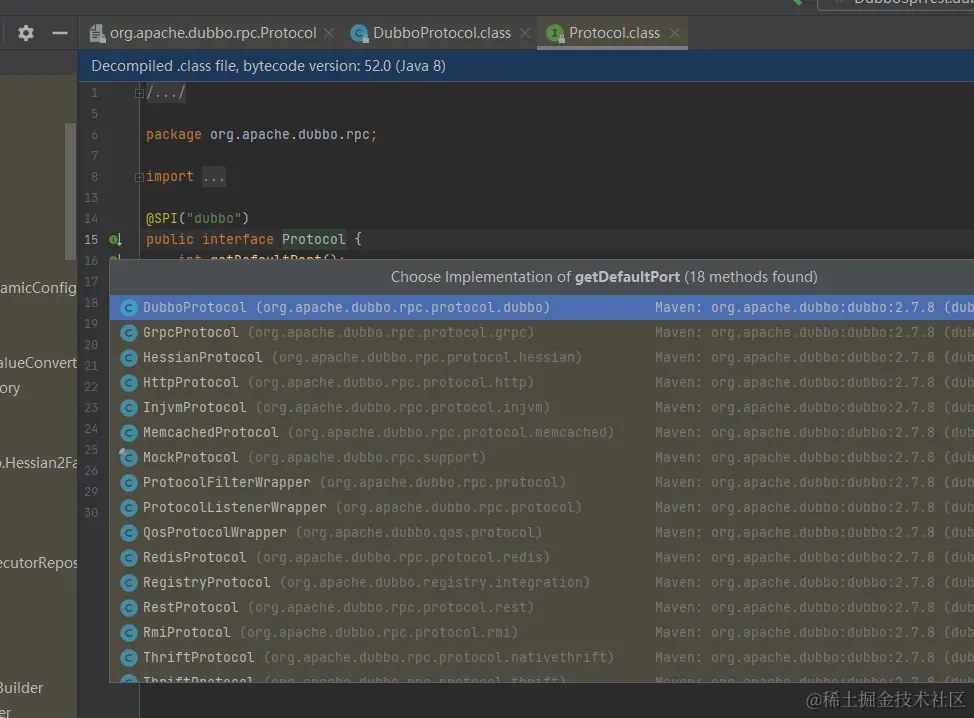
Task: Click class icon beside QosProtocolWrapper
Action: click(129, 532)
